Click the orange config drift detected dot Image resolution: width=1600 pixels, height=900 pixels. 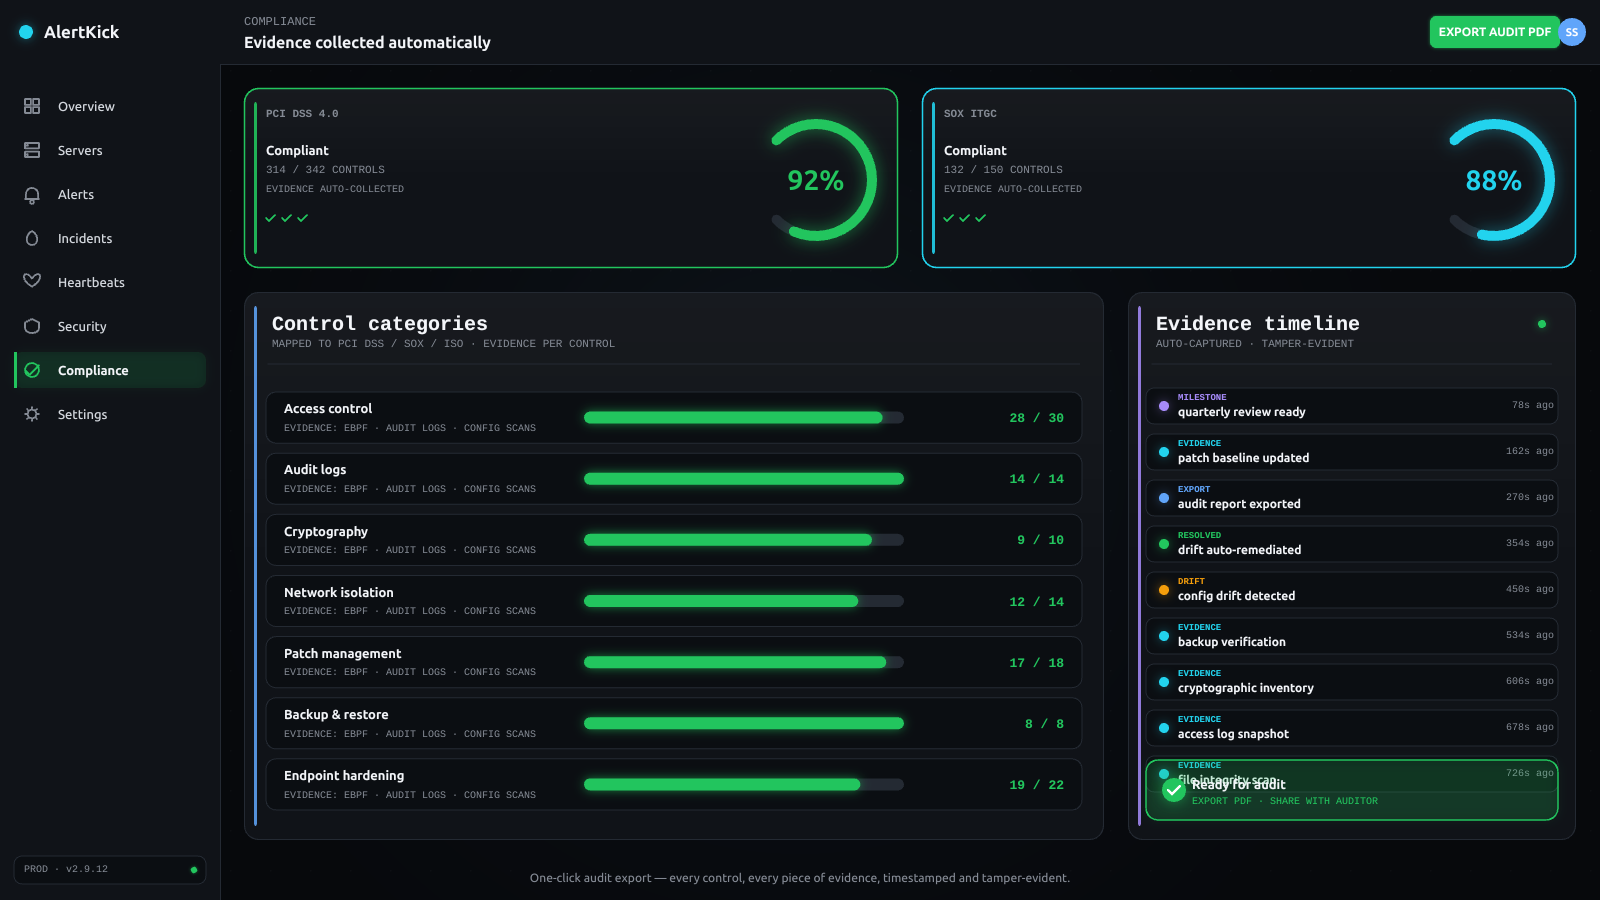[1164, 590]
